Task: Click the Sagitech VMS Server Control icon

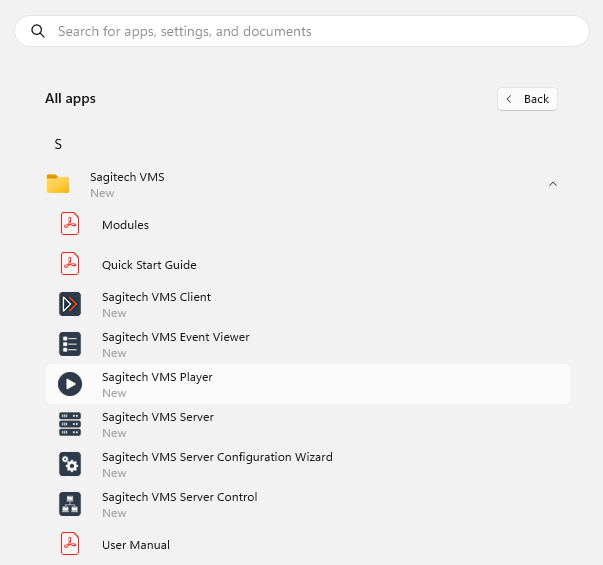Action: coord(70,504)
